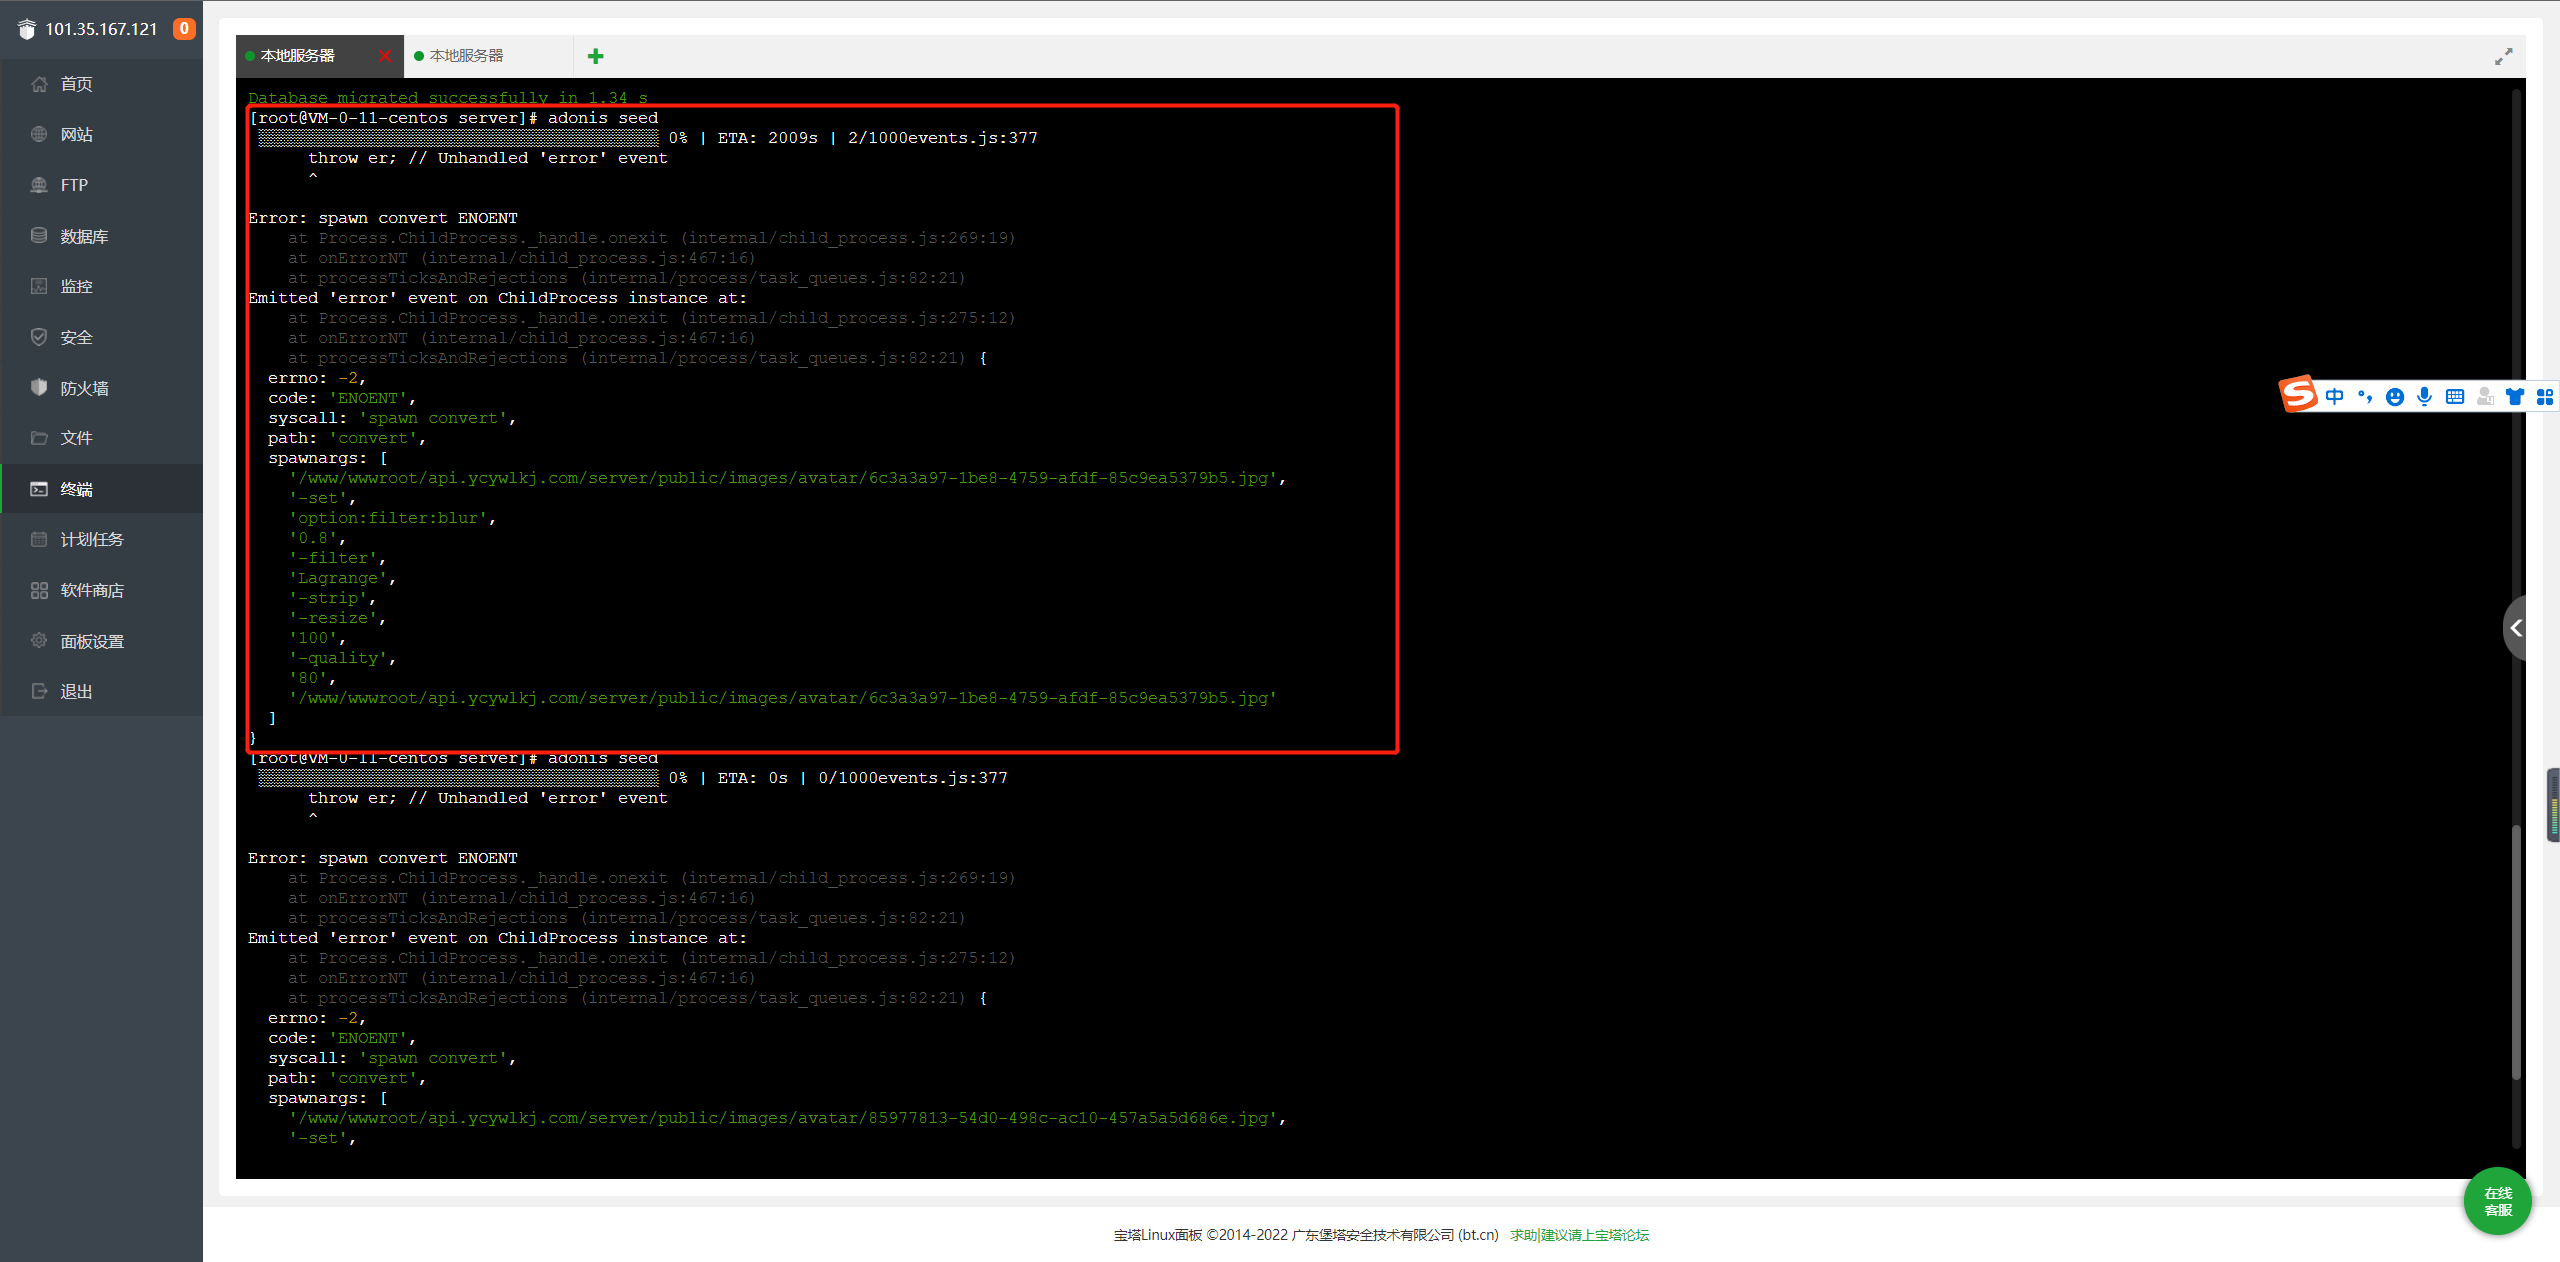Switch to the second 本地服务器 terminal tab
Image resolution: width=2560 pixels, height=1262 pixels.
(x=467, y=56)
